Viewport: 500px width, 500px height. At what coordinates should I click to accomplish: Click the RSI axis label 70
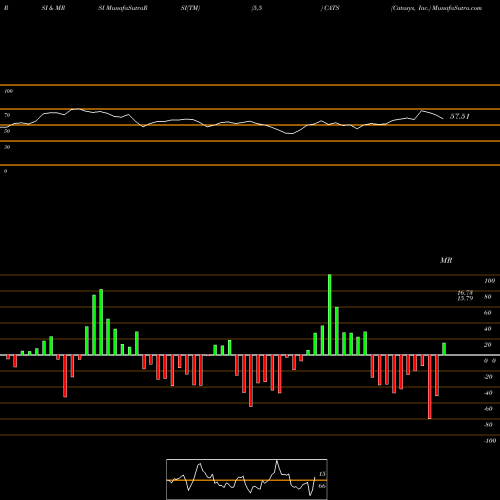pos(7,115)
